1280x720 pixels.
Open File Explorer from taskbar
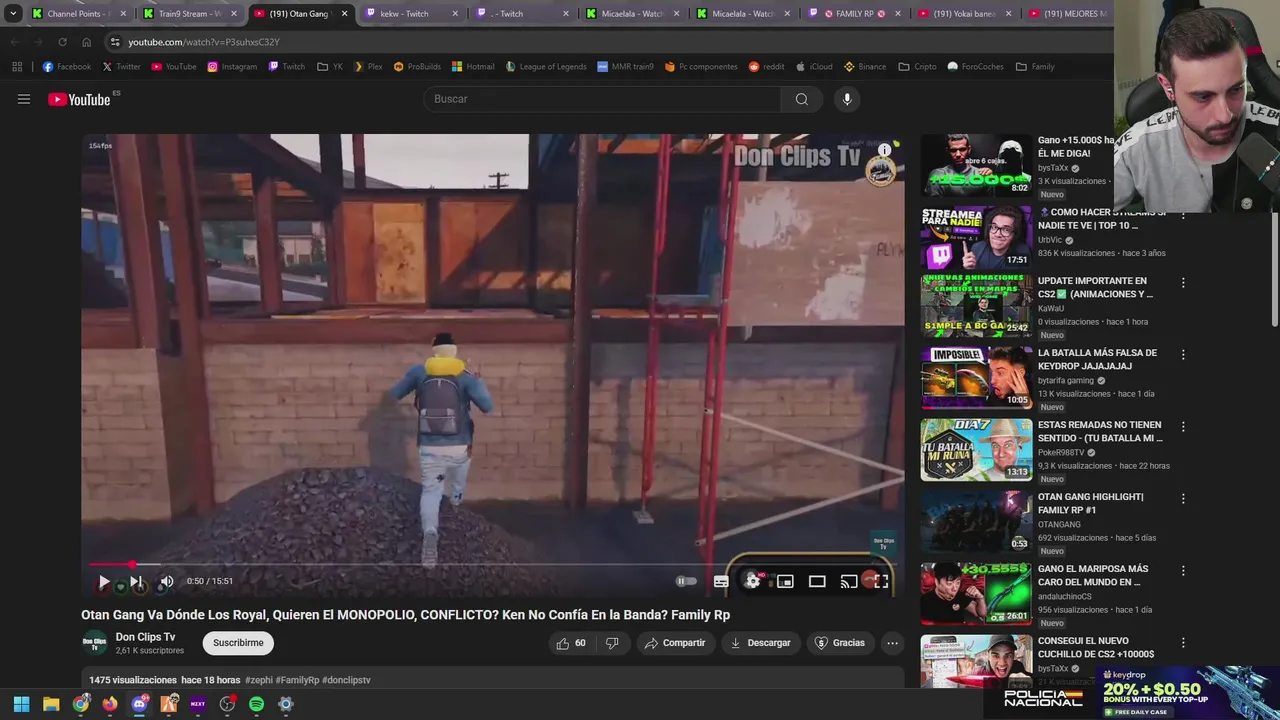tap(51, 704)
